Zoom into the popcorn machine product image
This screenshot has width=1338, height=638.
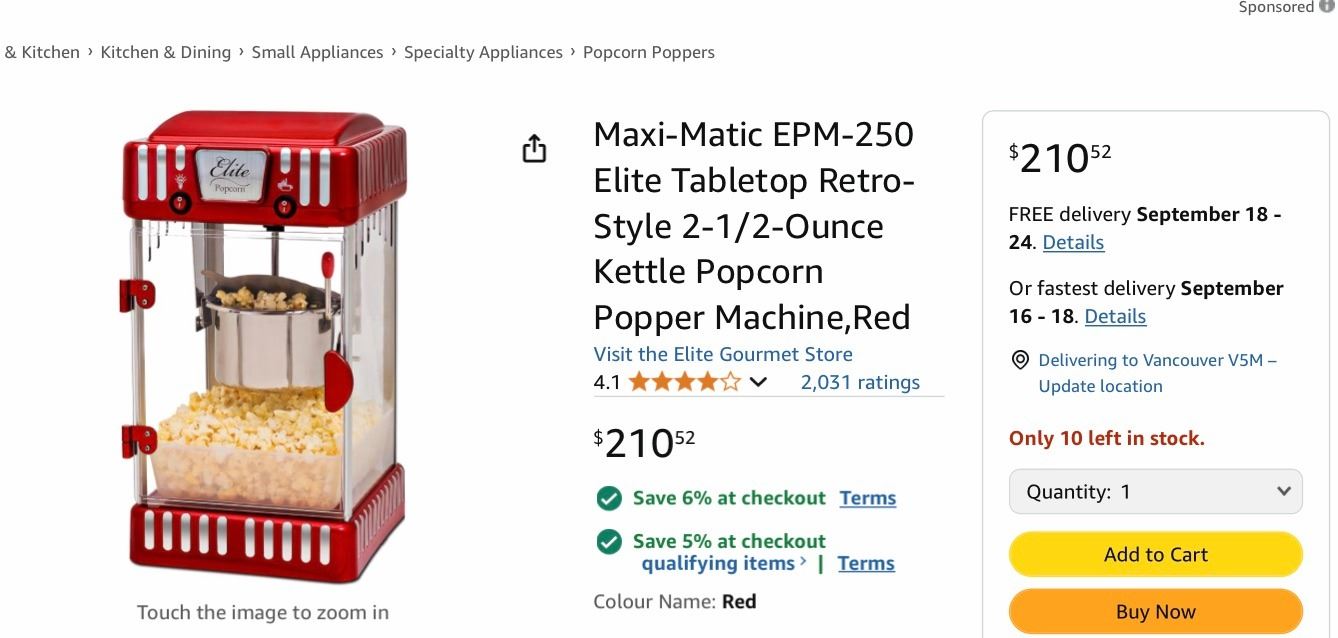tap(264, 345)
